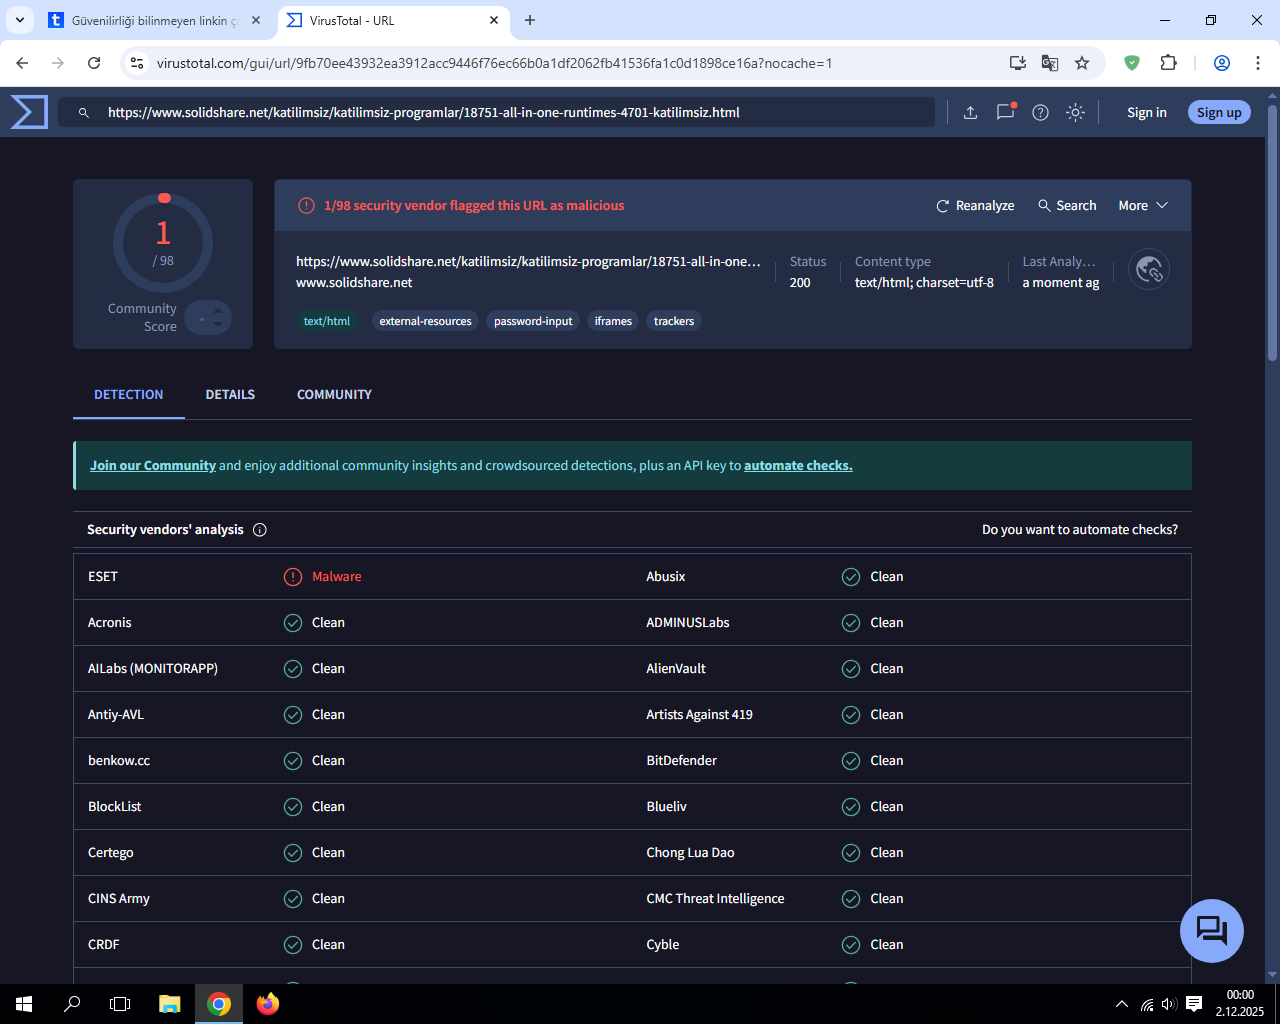Open the notifications comment icon
The height and width of the screenshot is (1024, 1280).
1005,112
